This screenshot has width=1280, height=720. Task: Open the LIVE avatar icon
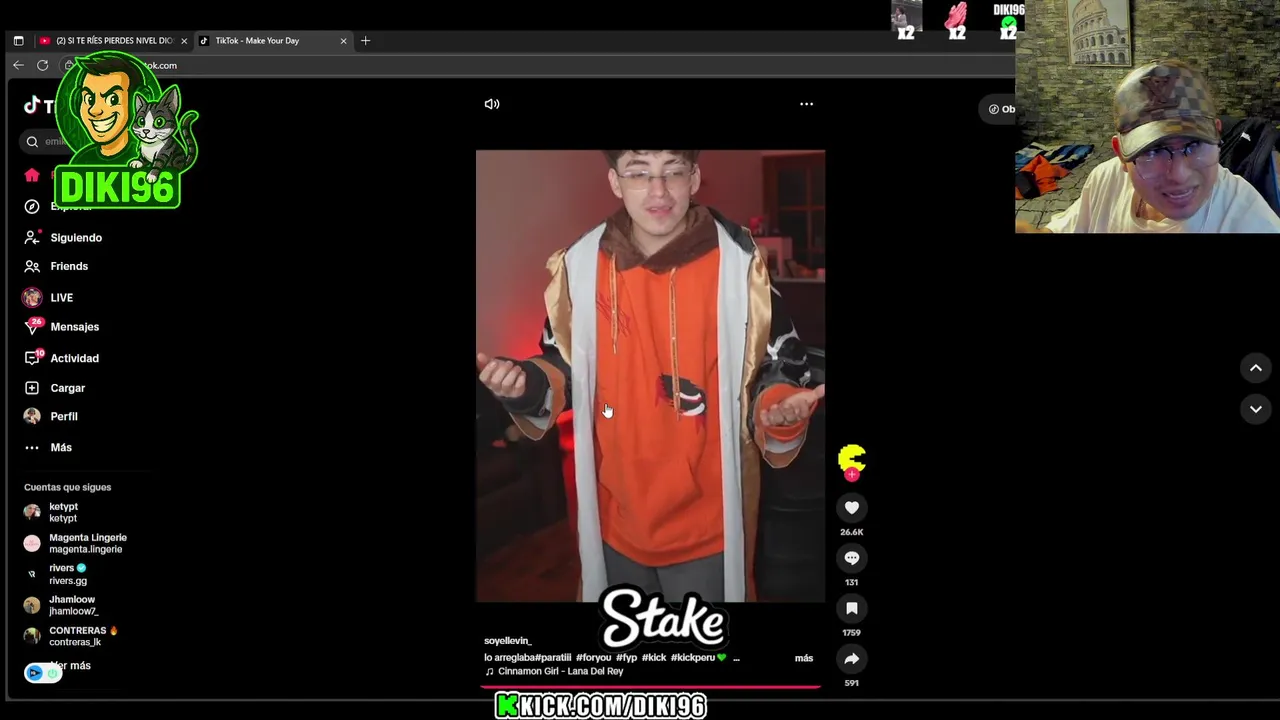click(x=32, y=297)
